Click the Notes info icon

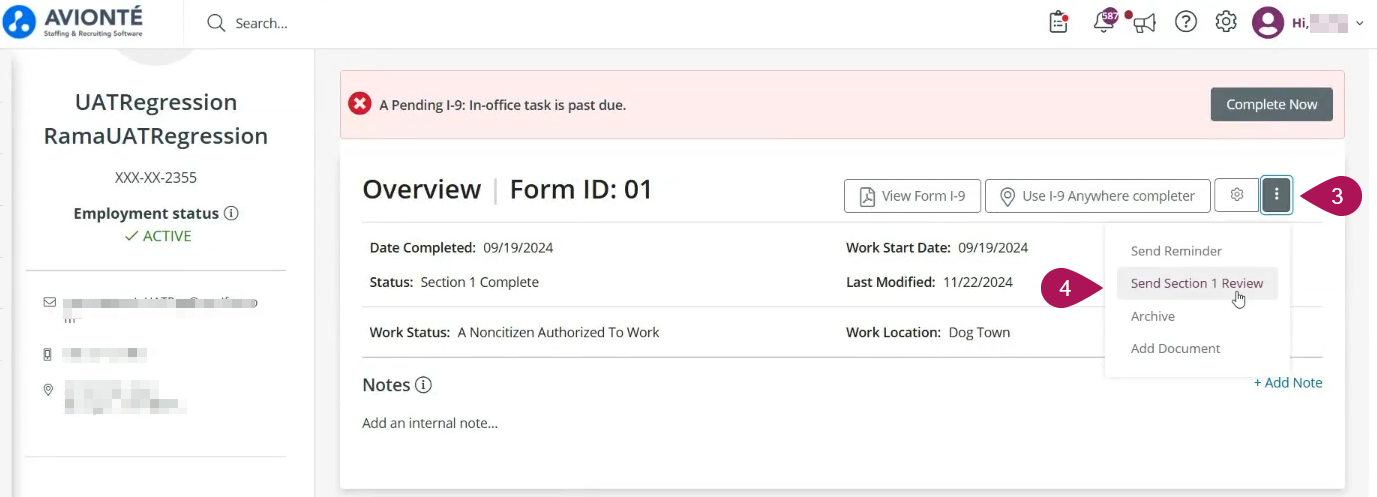tap(423, 385)
